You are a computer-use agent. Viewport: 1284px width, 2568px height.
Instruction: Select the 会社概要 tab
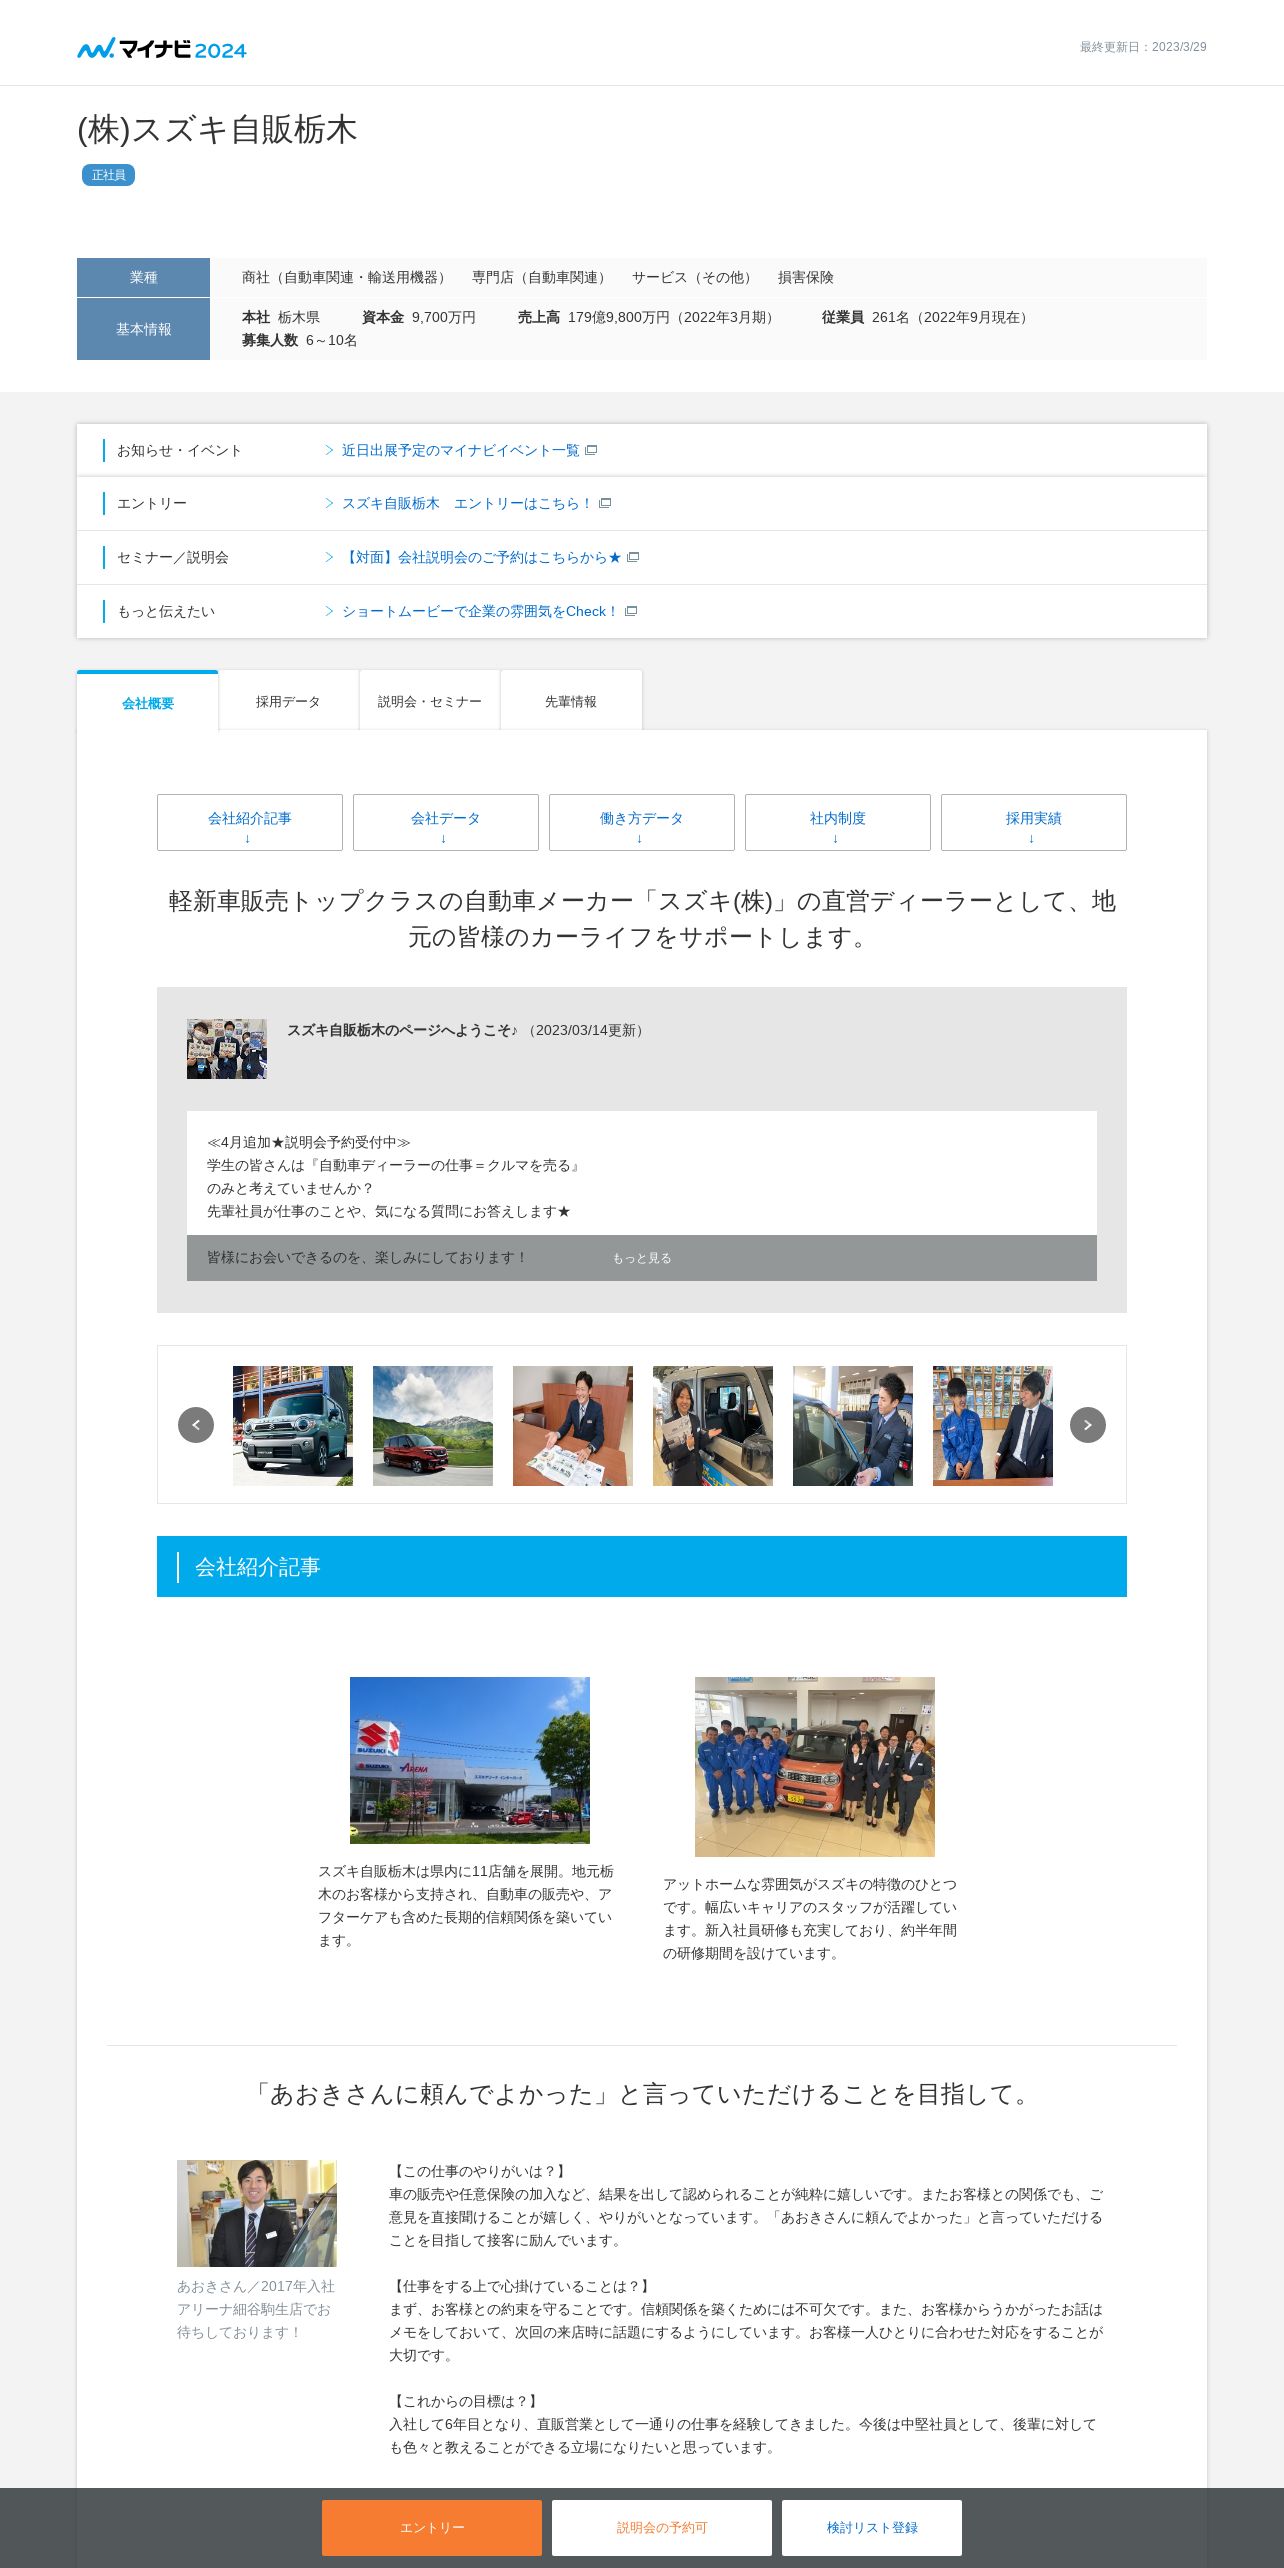pyautogui.click(x=148, y=702)
